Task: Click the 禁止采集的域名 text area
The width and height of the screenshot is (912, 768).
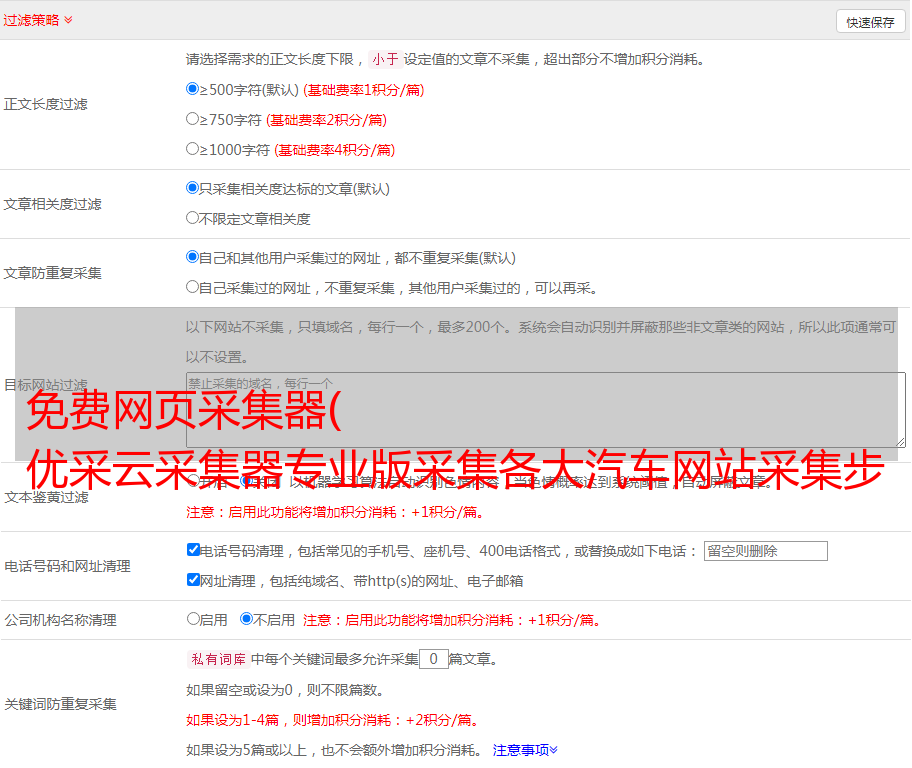Action: click(545, 409)
